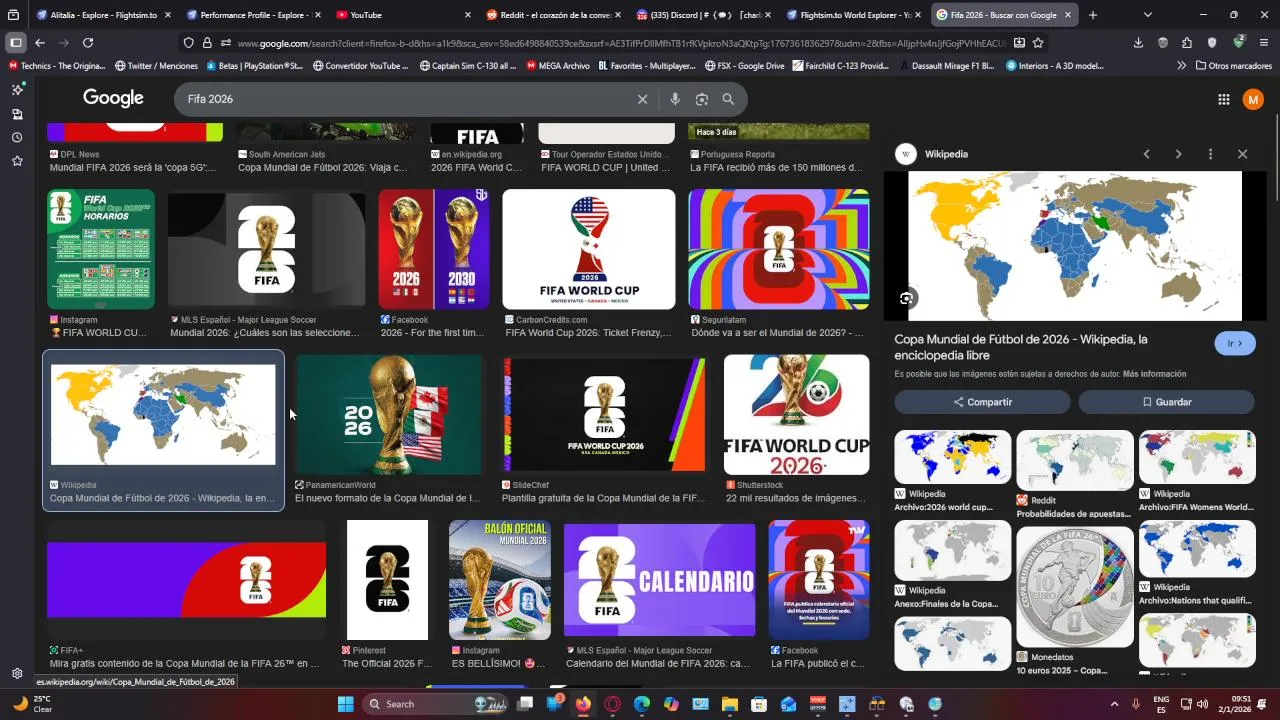Go back to the previous page
This screenshot has height=720, width=1280.
pyautogui.click(x=40, y=43)
